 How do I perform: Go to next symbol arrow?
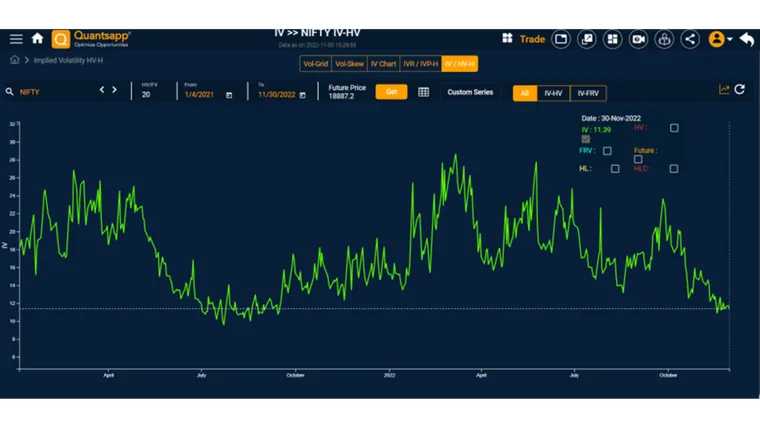pos(114,90)
